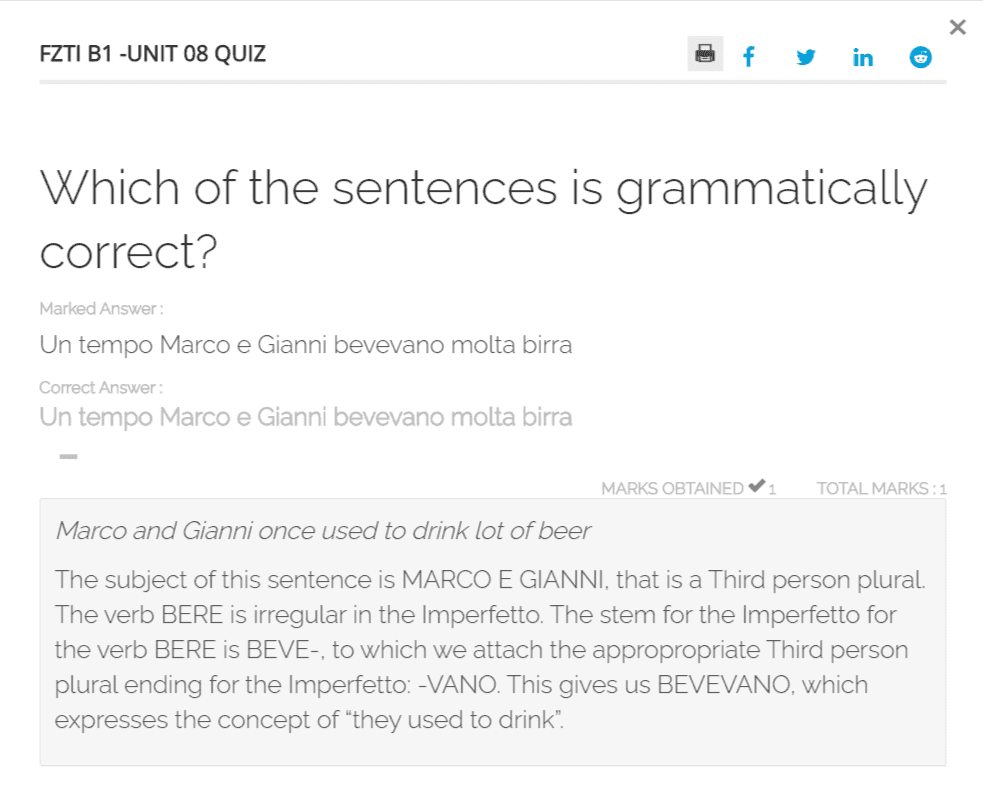Click the Correct Answer label
Viewport: 983px width, 803px height.
tap(101, 388)
